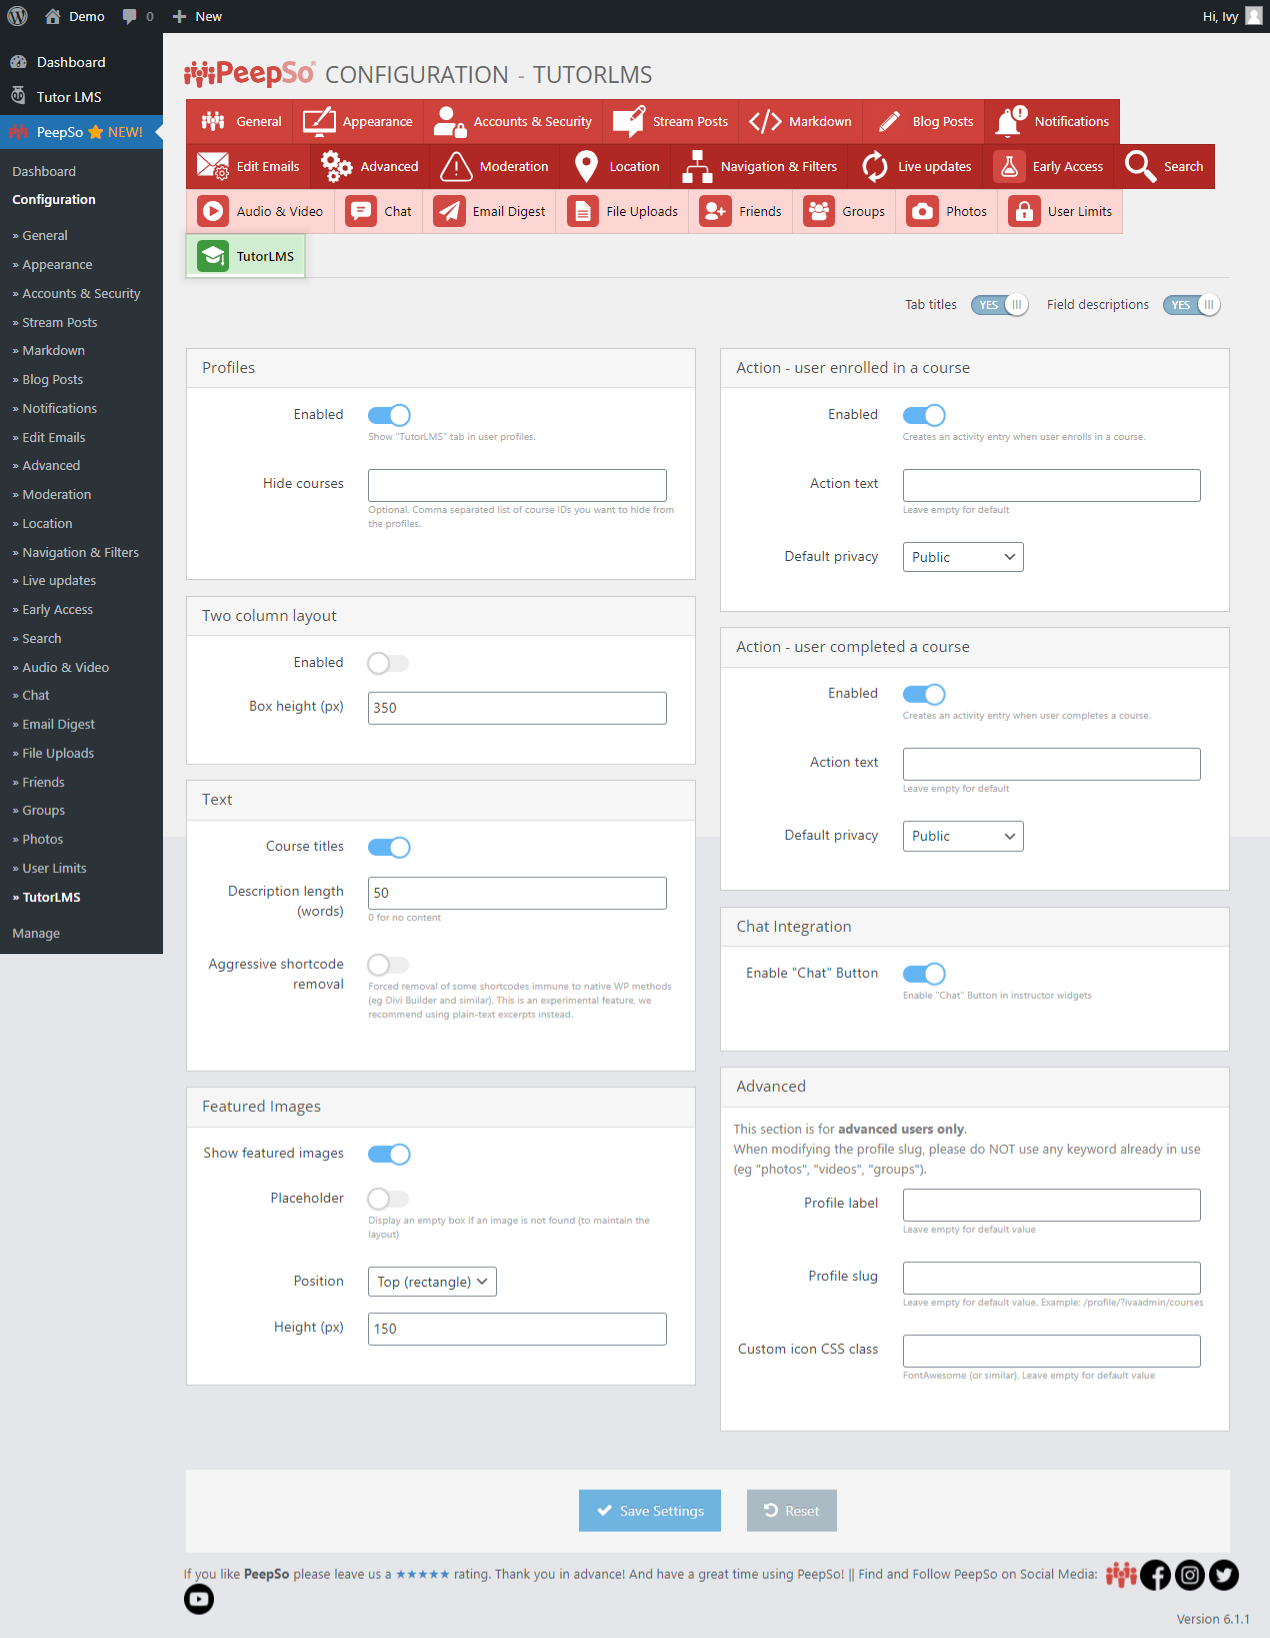Click the Navigation & Filters sitemap icon
The height and width of the screenshot is (1638, 1270).
click(x=697, y=166)
